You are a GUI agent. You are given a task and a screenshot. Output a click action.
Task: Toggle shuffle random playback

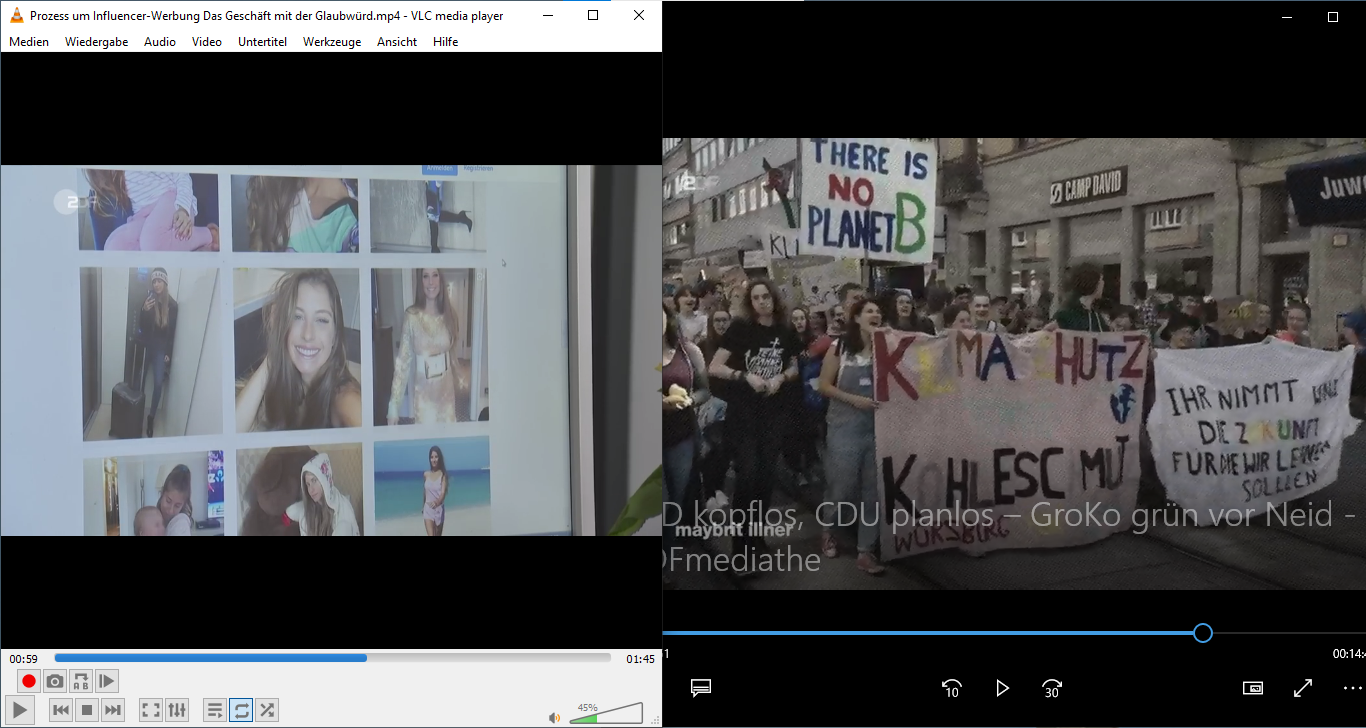point(267,710)
